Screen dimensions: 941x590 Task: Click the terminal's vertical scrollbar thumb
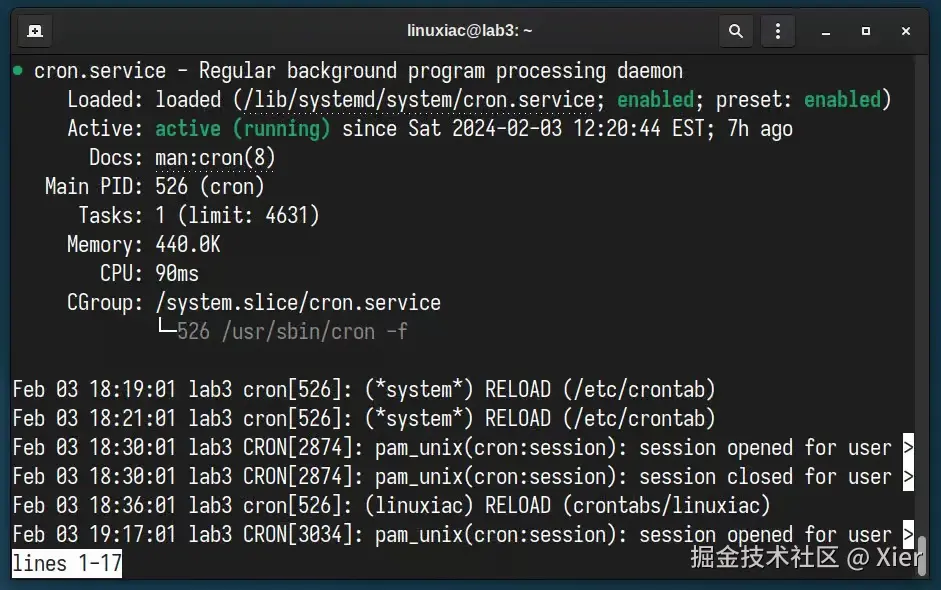tap(921, 550)
